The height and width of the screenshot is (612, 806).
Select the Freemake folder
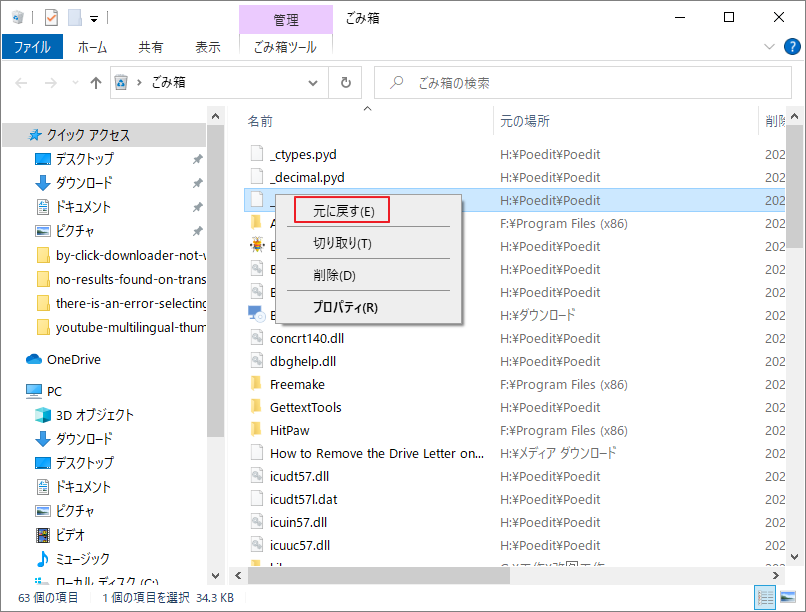297,384
